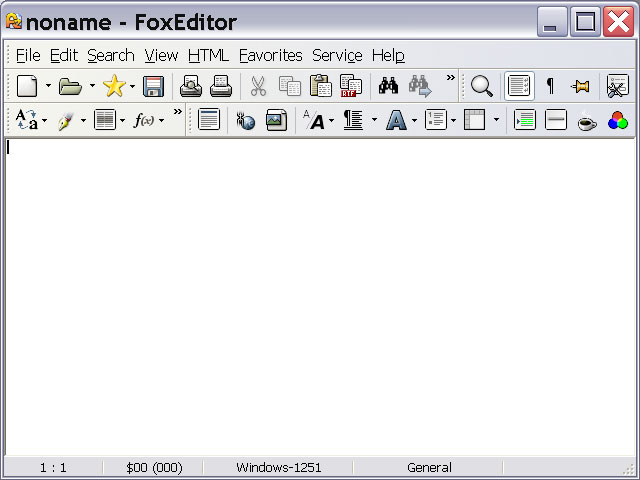Click the numbered list icon
The width and height of the screenshot is (640, 480).
tap(436, 120)
